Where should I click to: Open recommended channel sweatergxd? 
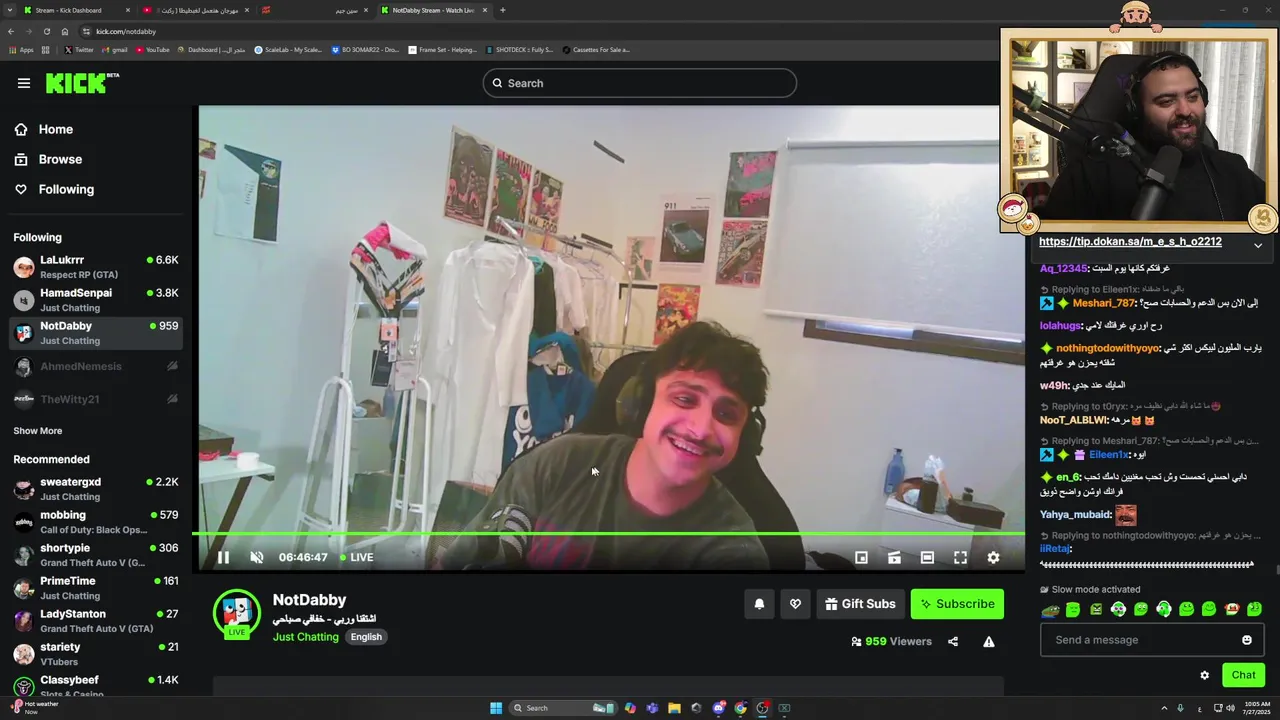pyautogui.click(x=96, y=489)
